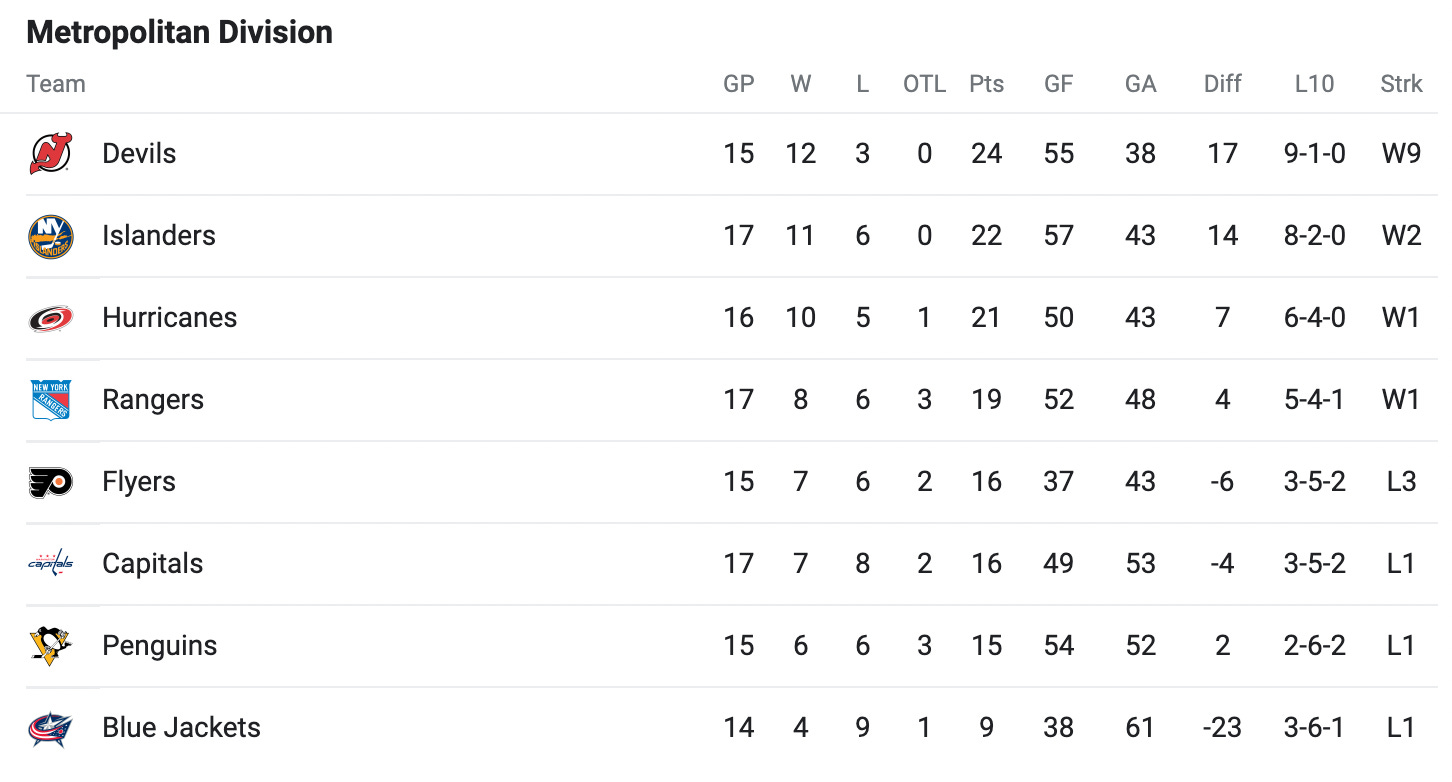The width and height of the screenshot is (1452, 782).
Task: Click the Strk column header
Action: 1401,84
